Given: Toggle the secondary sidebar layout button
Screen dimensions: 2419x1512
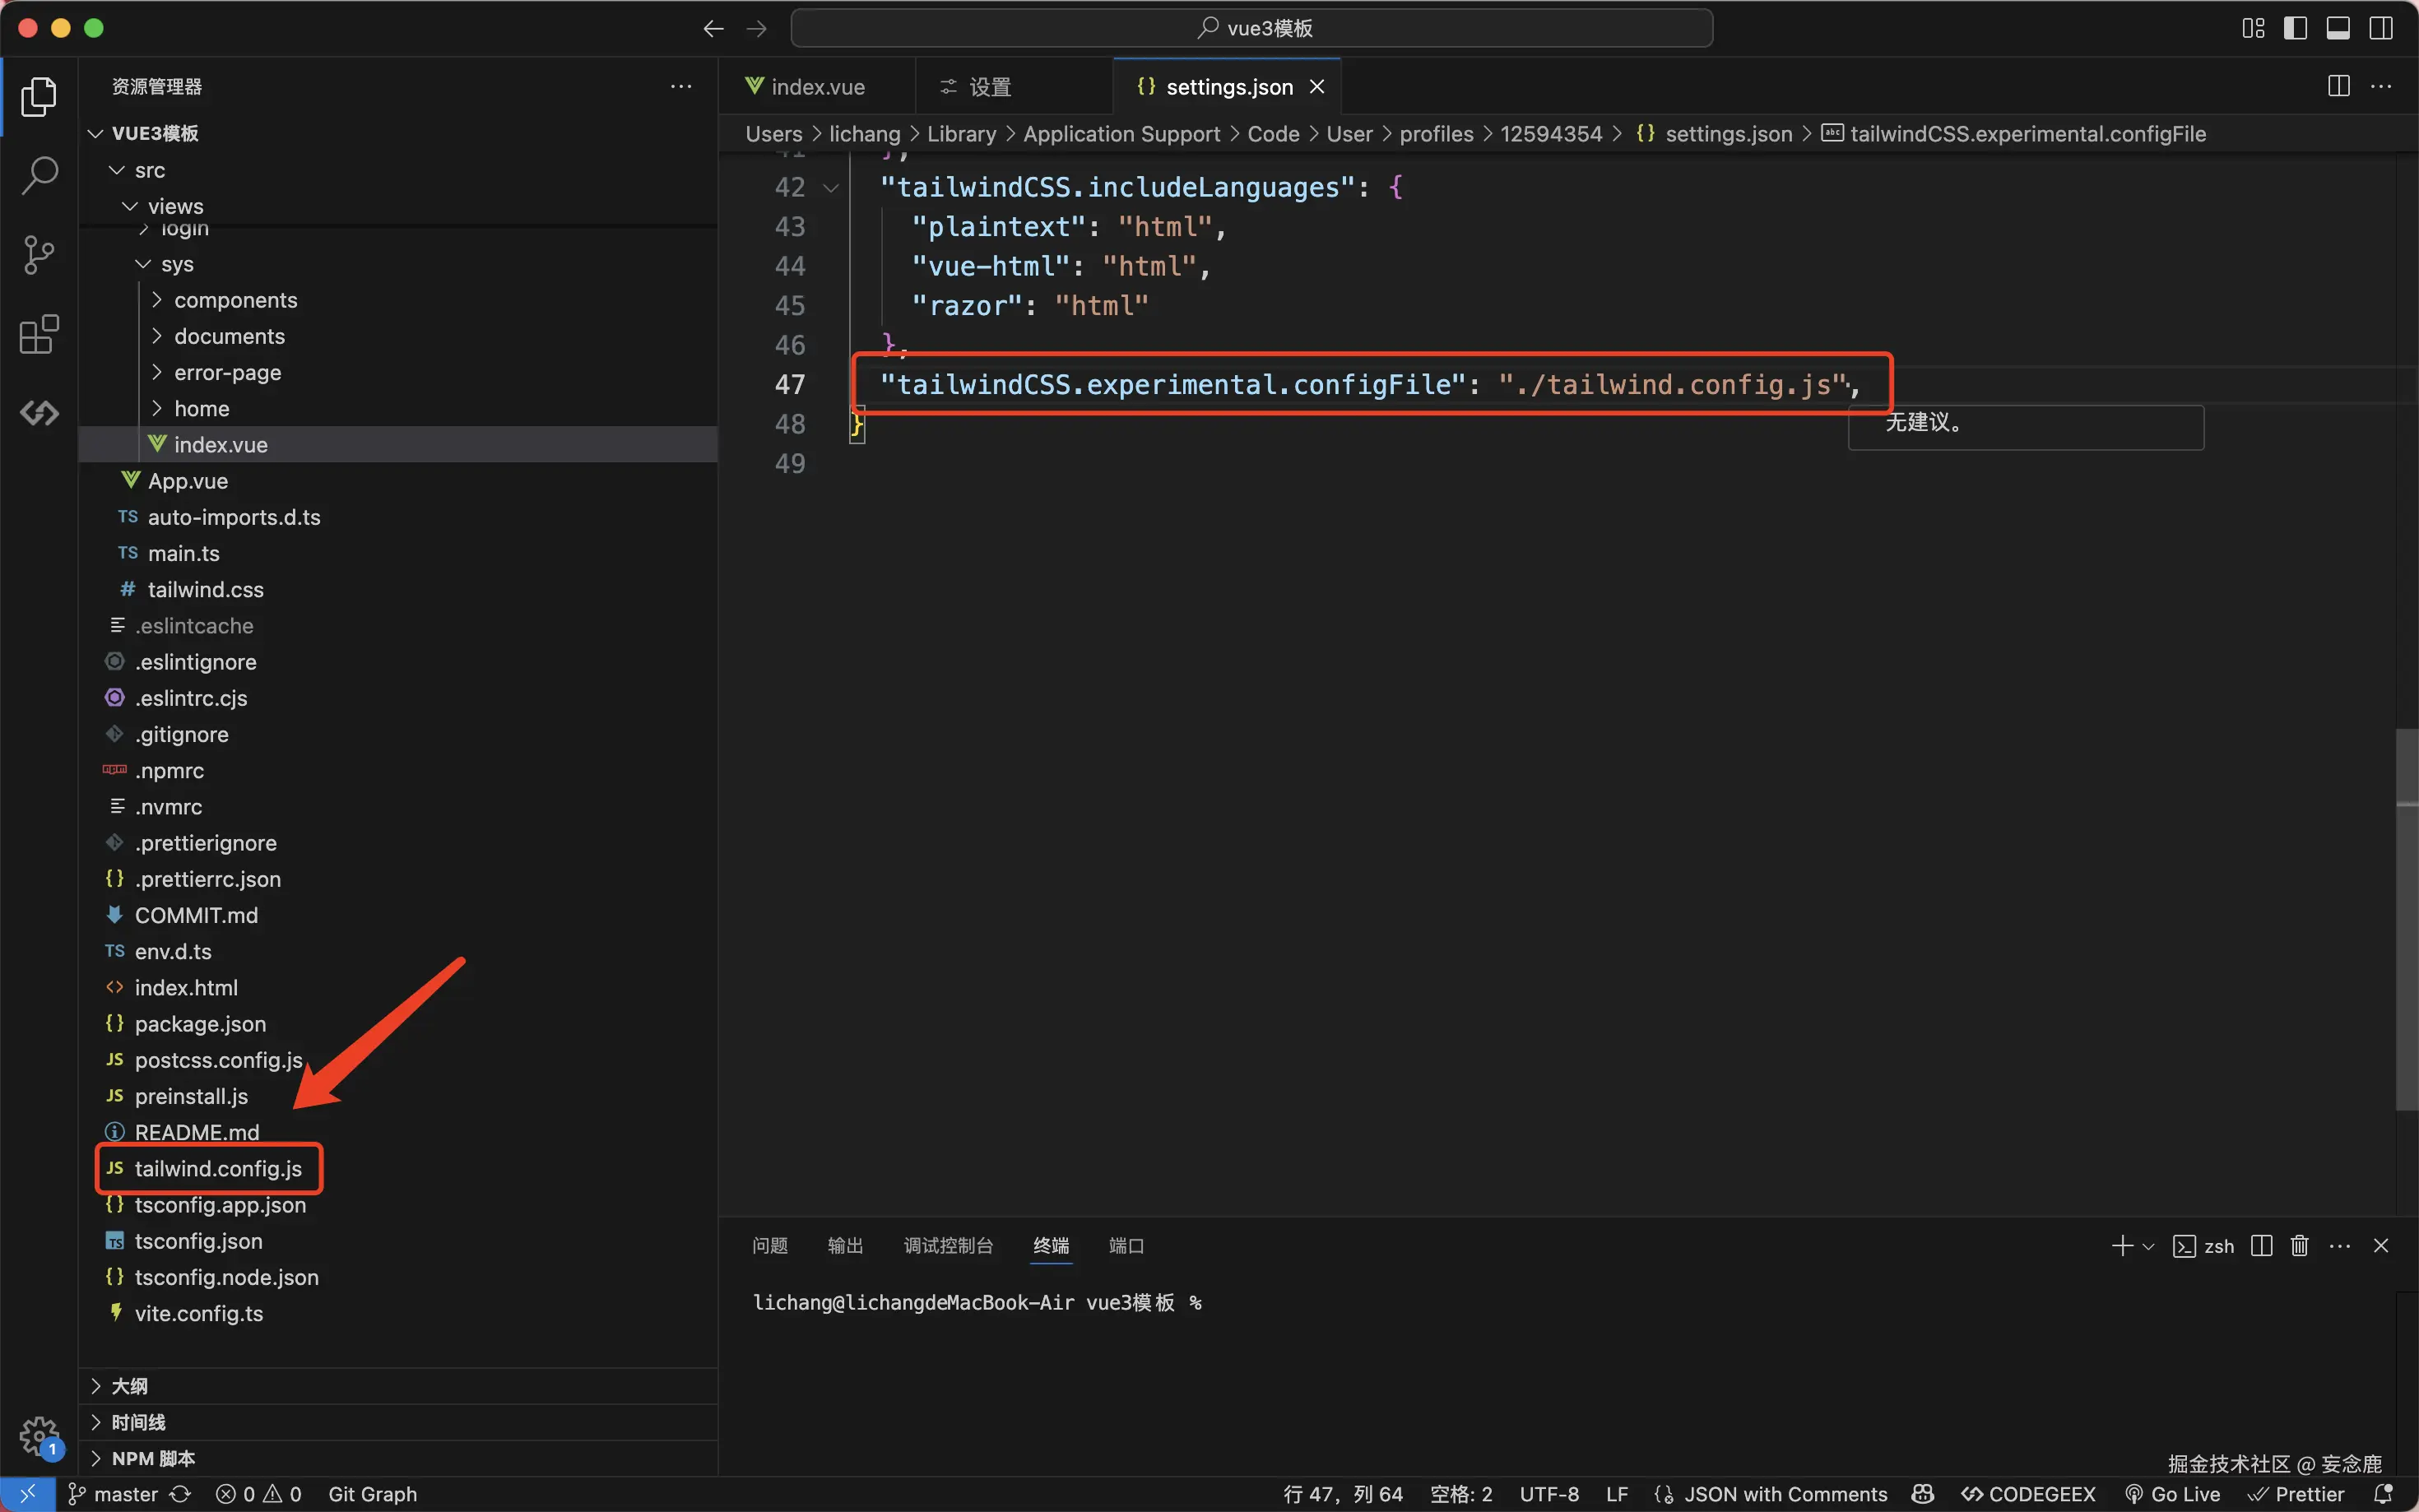Looking at the screenshot, I should pos(2381,28).
